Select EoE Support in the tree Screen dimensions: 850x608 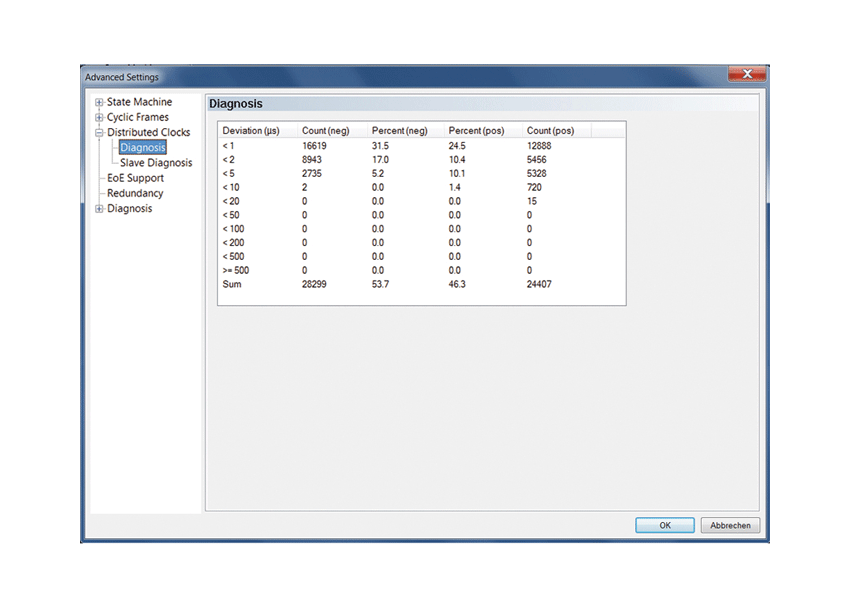coord(136,178)
